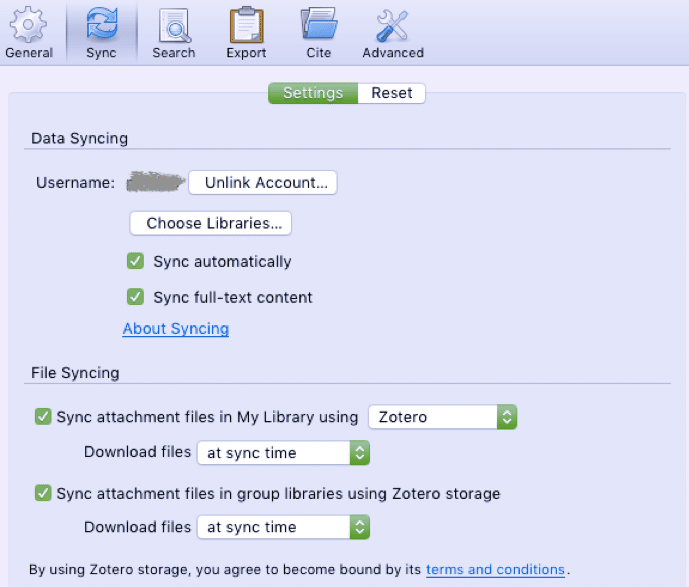
Task: Uncheck Sync full-text content
Action: point(136,297)
